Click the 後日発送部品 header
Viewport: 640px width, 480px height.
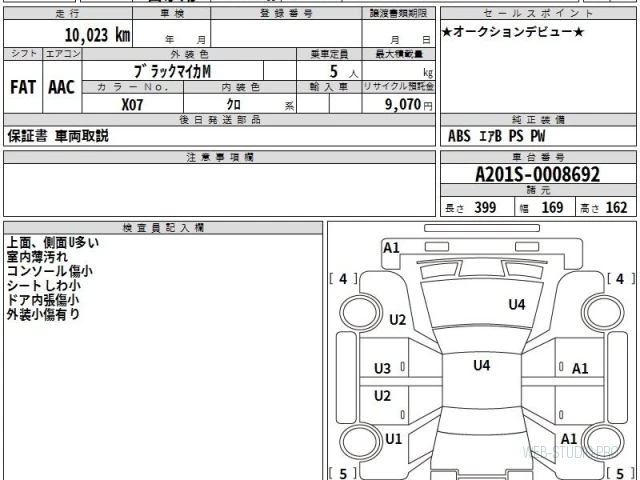coord(220,120)
